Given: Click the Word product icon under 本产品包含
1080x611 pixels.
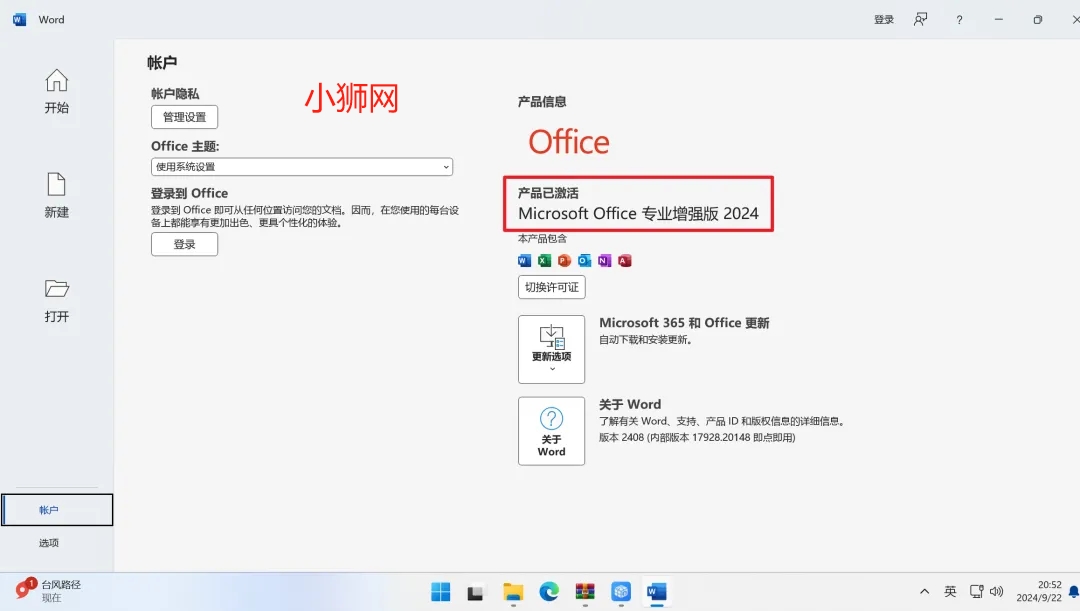Looking at the screenshot, I should coord(524,260).
